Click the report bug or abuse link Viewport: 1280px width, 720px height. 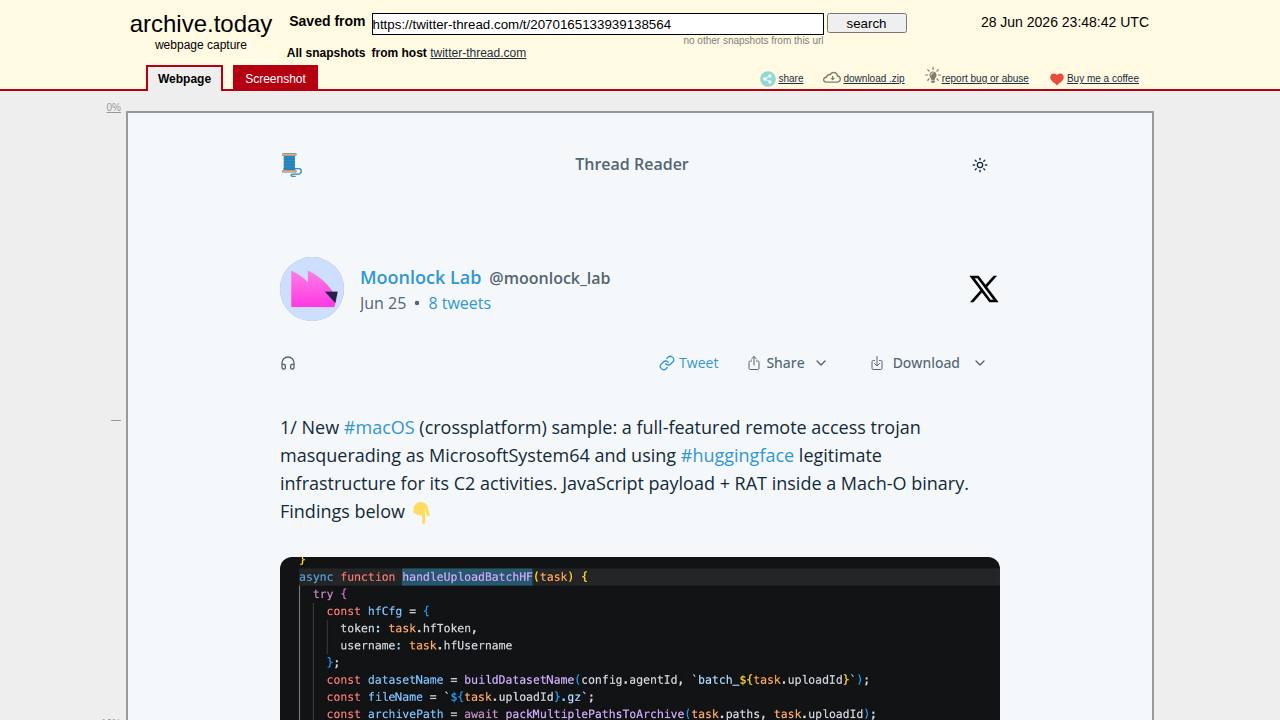pyautogui.click(x=985, y=79)
